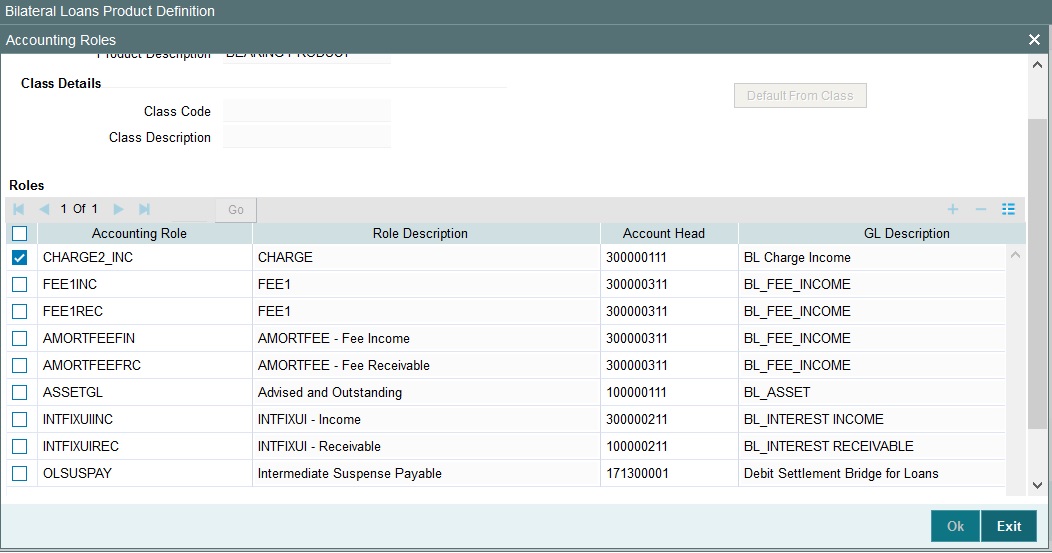Click the Accounting Role column header
The width and height of the screenshot is (1052, 553).
click(x=145, y=234)
